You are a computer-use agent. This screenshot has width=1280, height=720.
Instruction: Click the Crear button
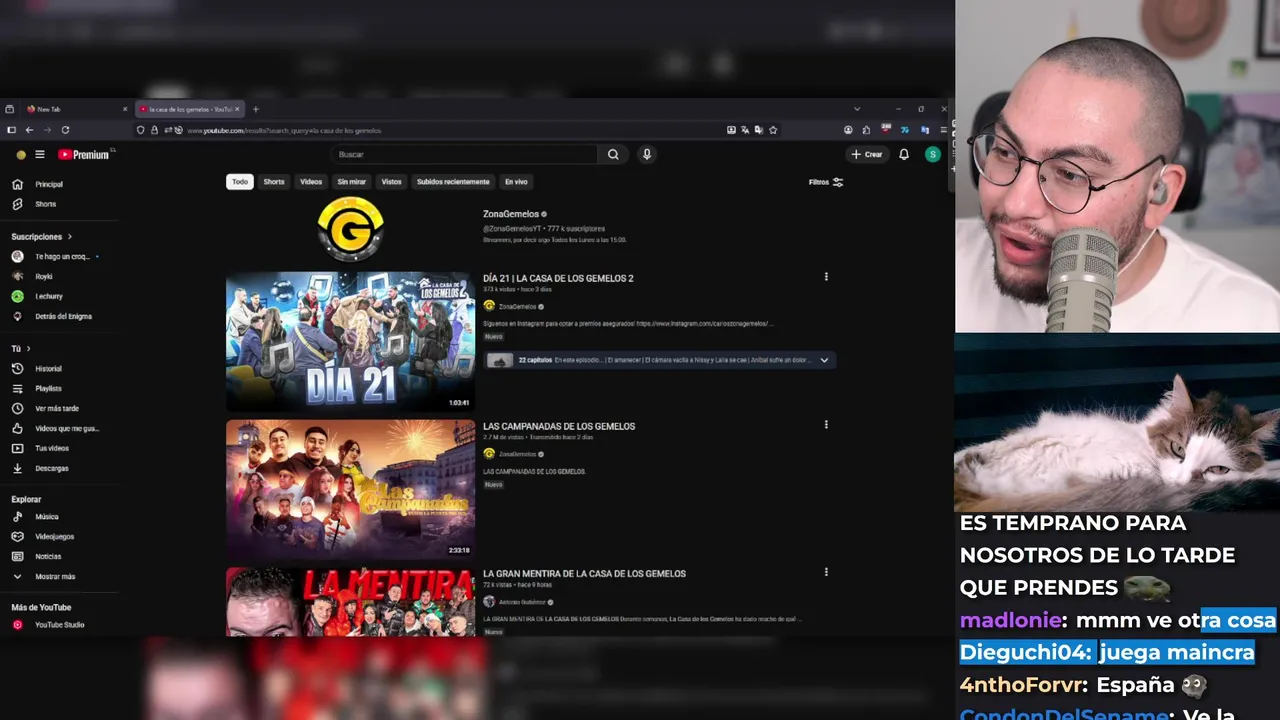(867, 155)
